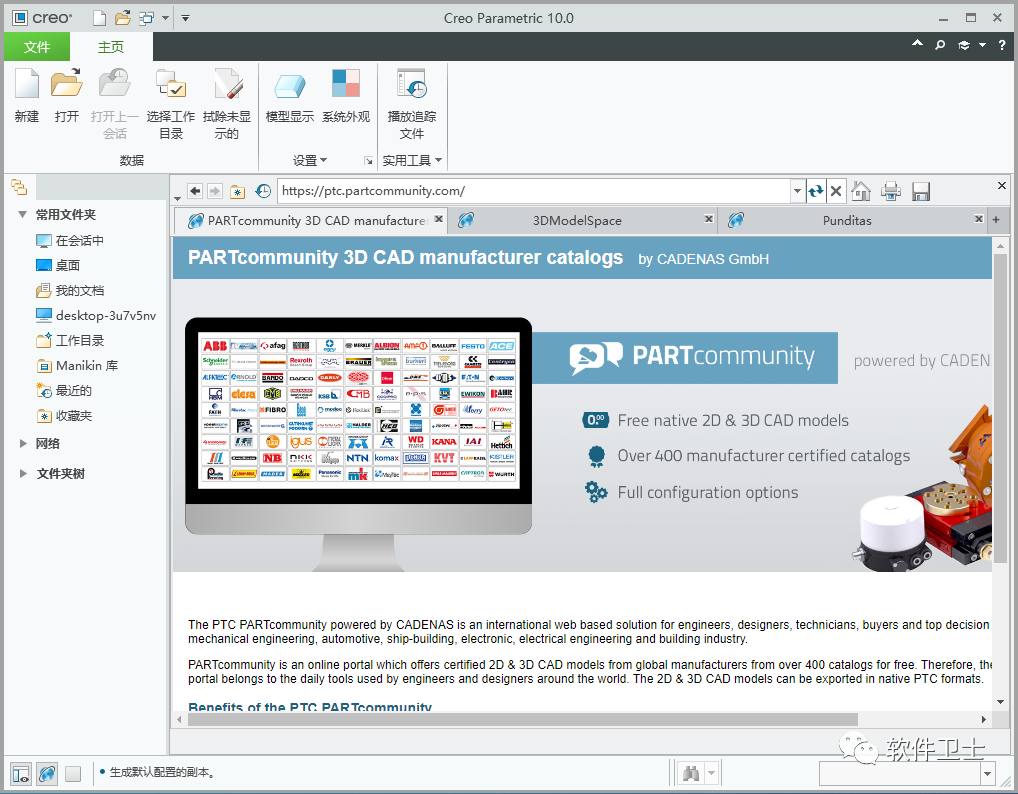Click the browser address field
The width and height of the screenshot is (1018, 794).
pos(535,191)
